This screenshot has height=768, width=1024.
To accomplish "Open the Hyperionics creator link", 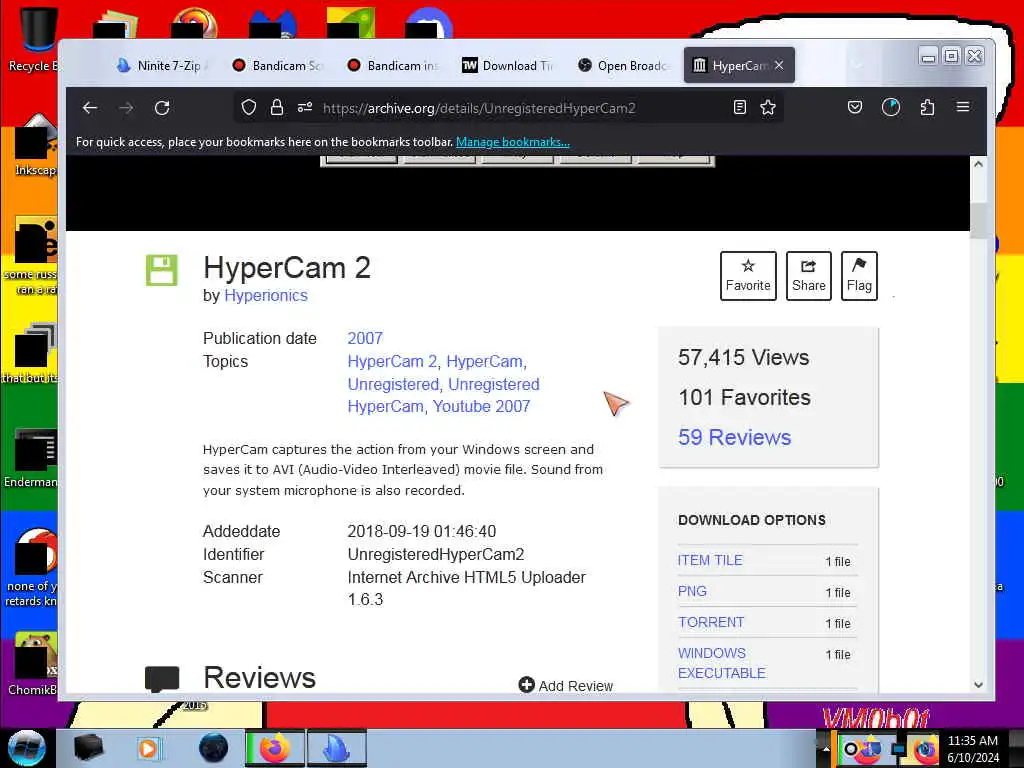I will [x=266, y=295].
